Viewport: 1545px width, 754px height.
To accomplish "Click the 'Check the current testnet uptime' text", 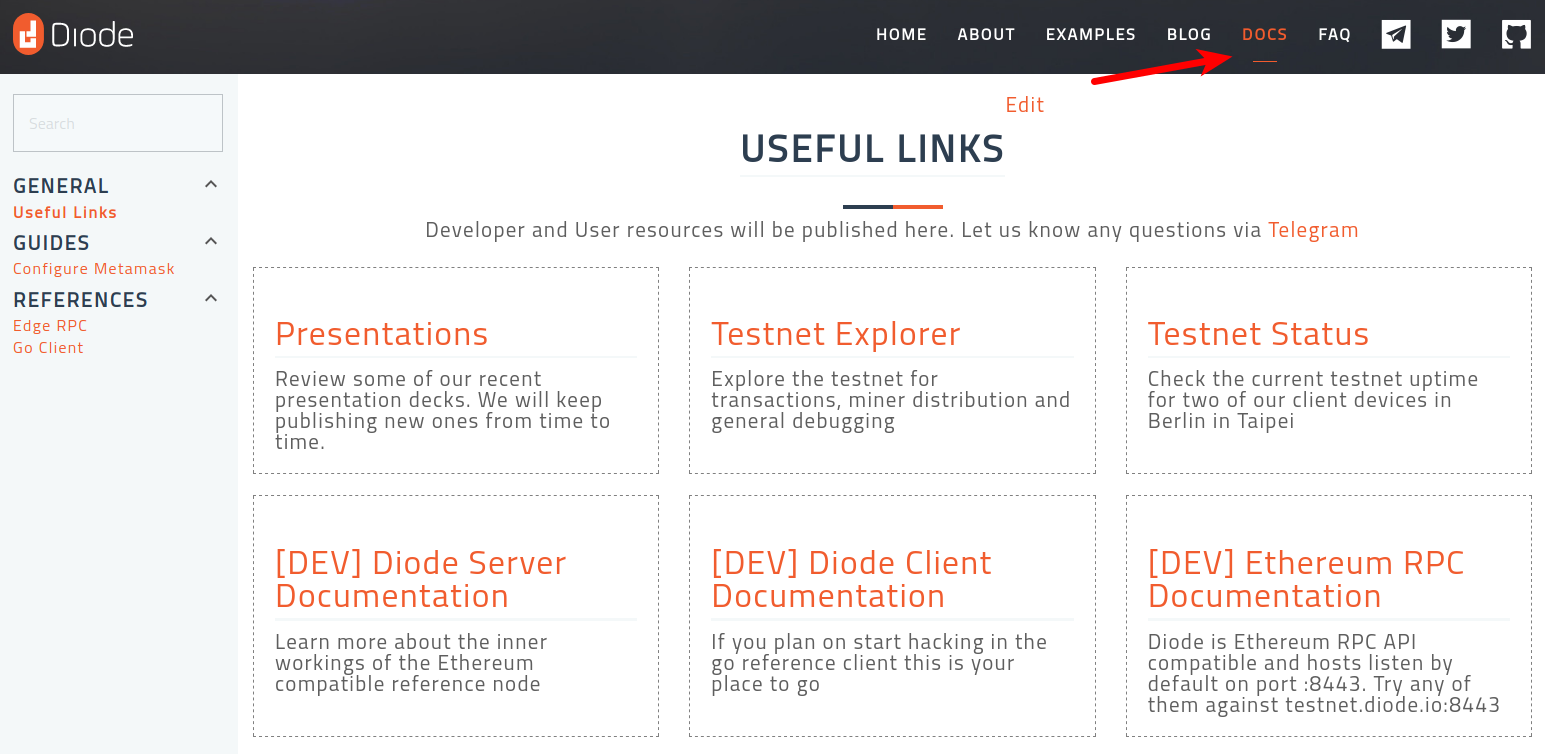I will [x=1313, y=400].
